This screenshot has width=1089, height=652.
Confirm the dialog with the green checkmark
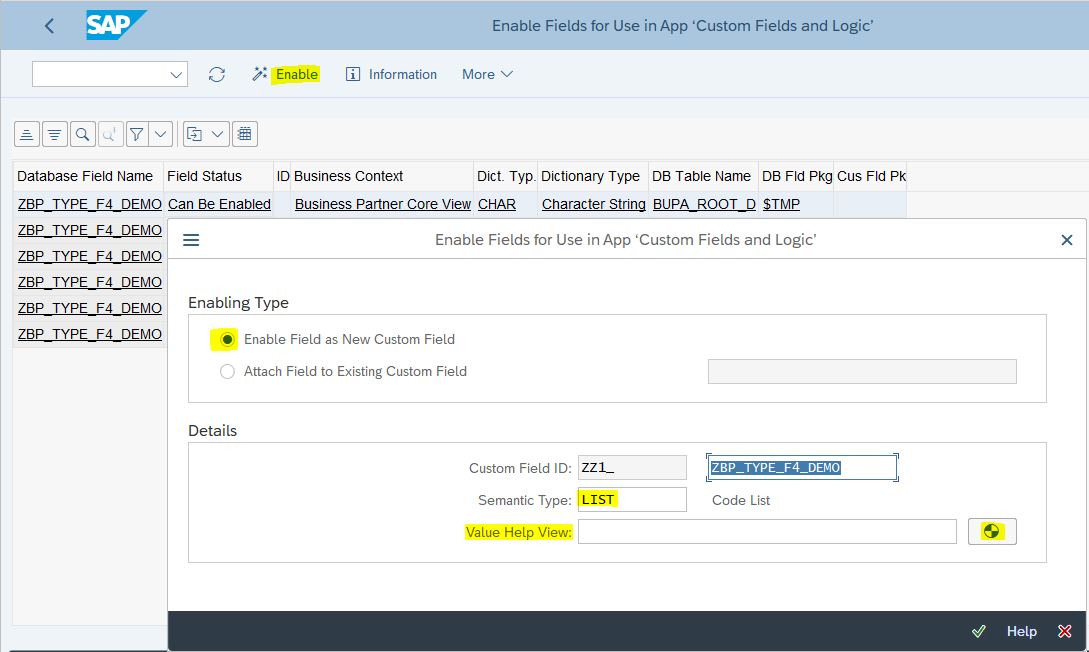coord(979,631)
